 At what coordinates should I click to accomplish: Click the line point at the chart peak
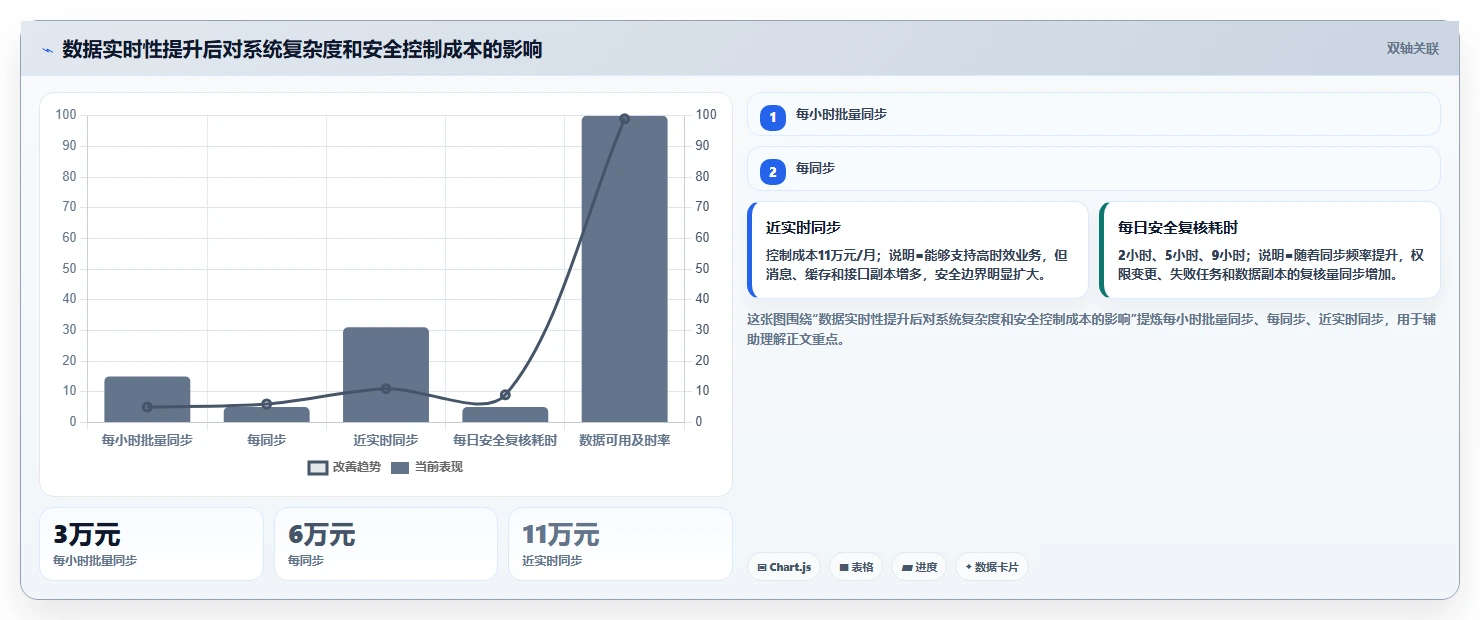[x=624, y=119]
